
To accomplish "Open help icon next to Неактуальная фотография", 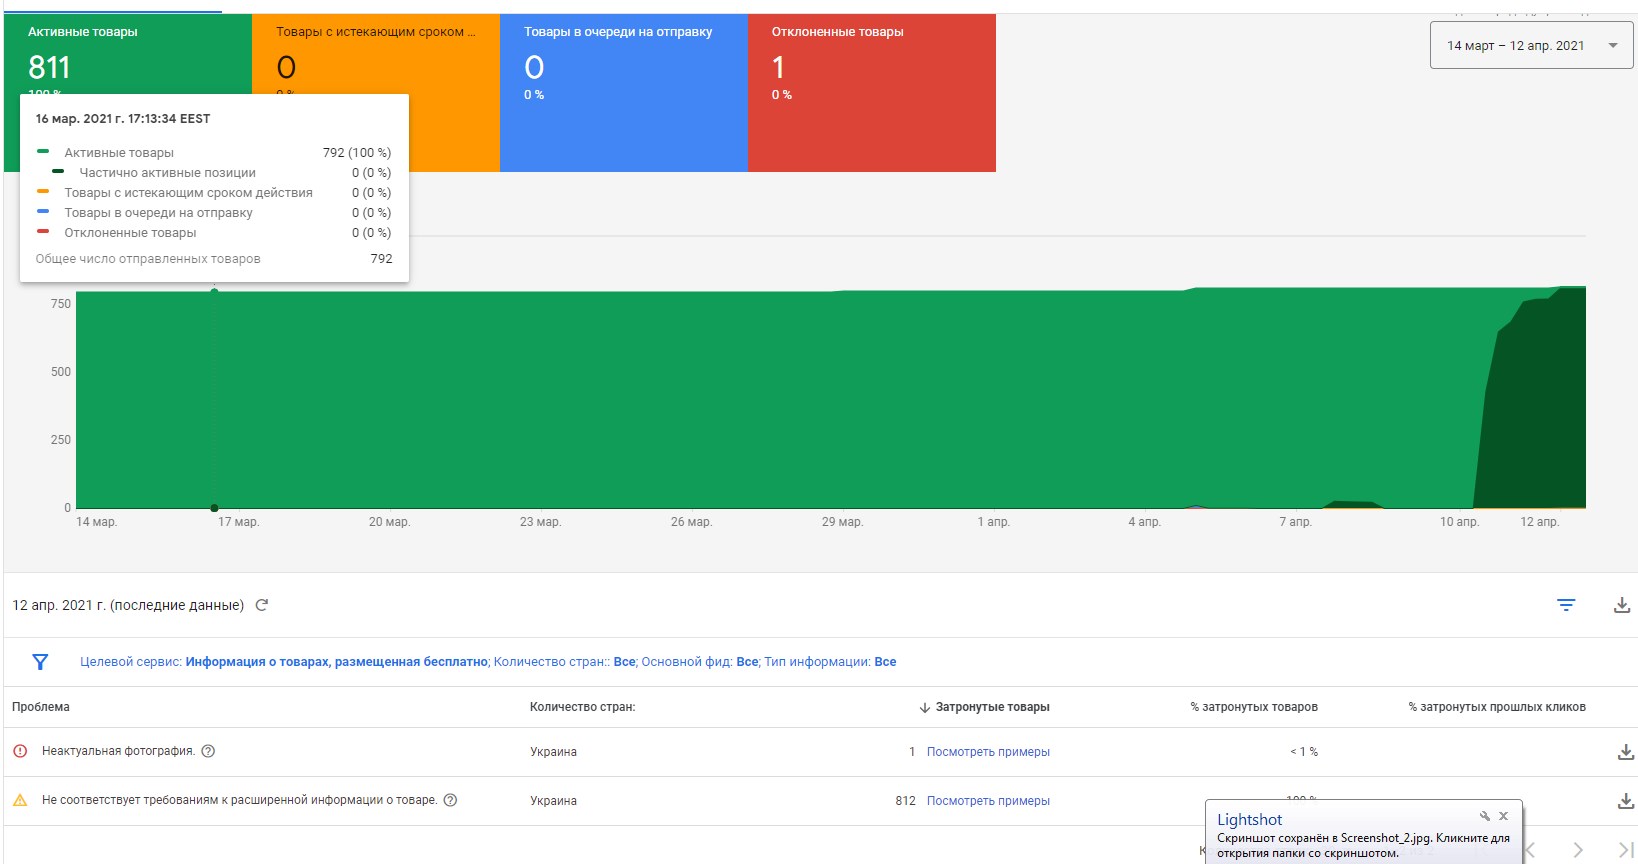I will click(208, 751).
